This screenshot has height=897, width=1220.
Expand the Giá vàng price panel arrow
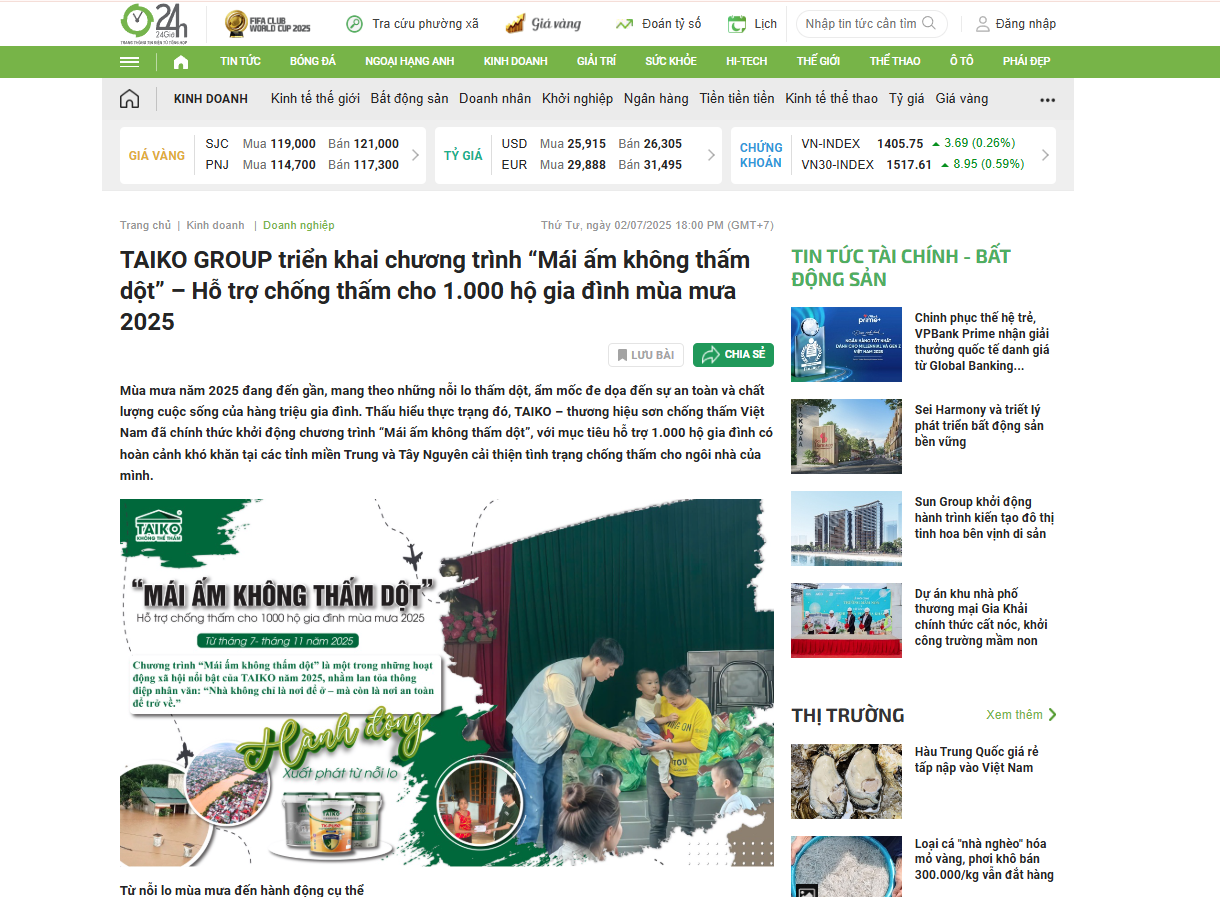click(x=416, y=155)
